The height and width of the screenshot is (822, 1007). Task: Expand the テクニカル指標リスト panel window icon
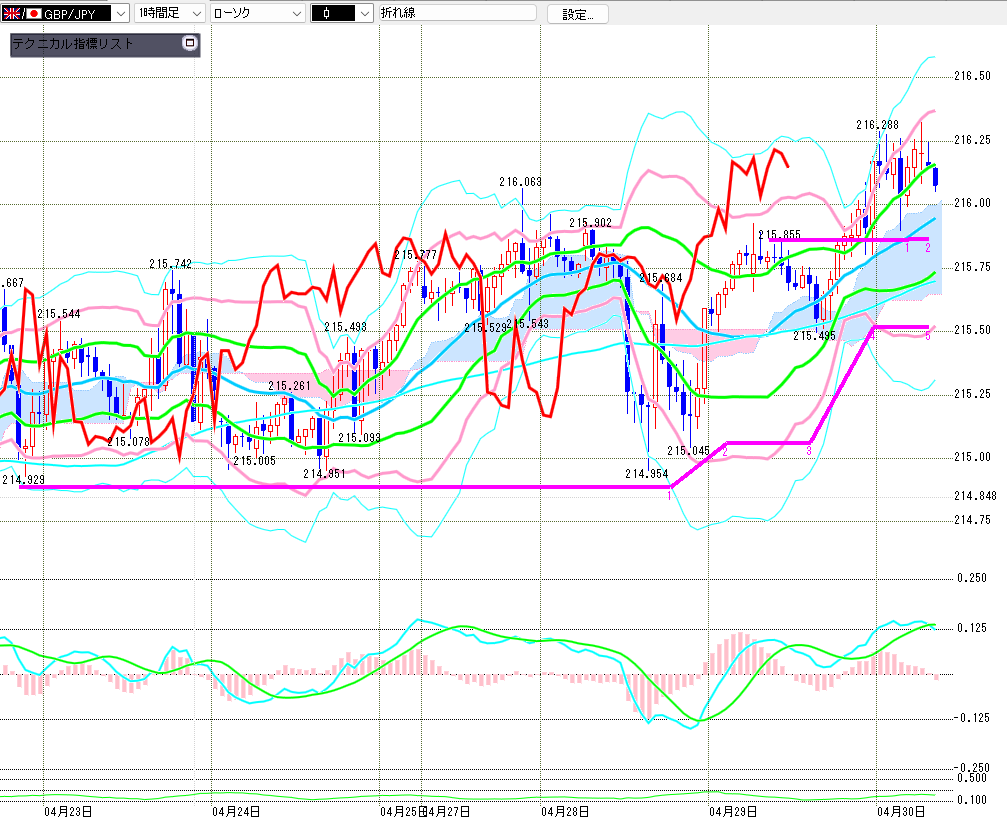[x=190, y=44]
